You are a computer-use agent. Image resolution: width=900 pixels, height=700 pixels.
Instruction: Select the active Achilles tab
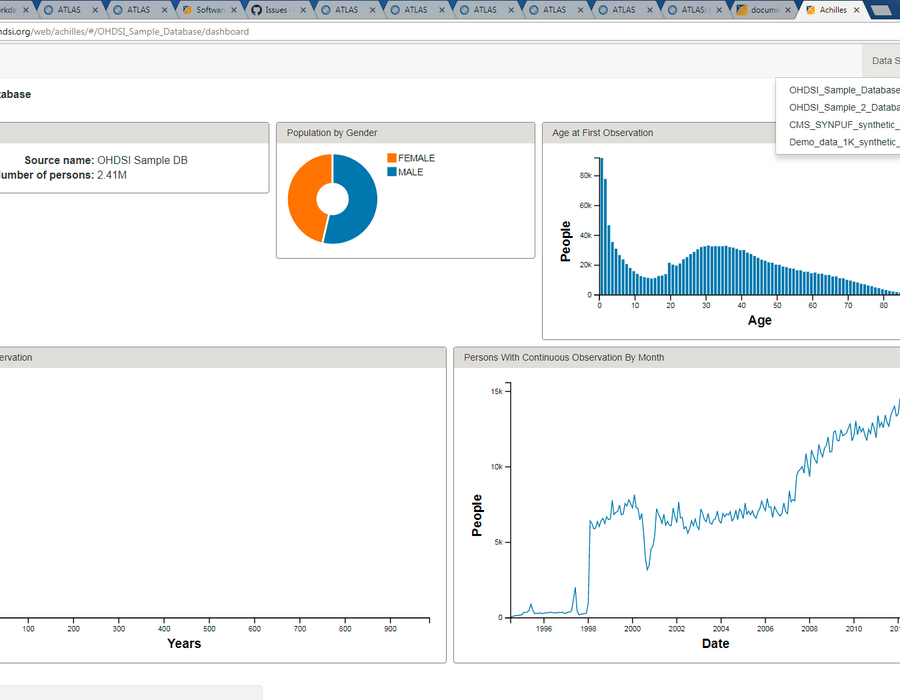tap(833, 10)
